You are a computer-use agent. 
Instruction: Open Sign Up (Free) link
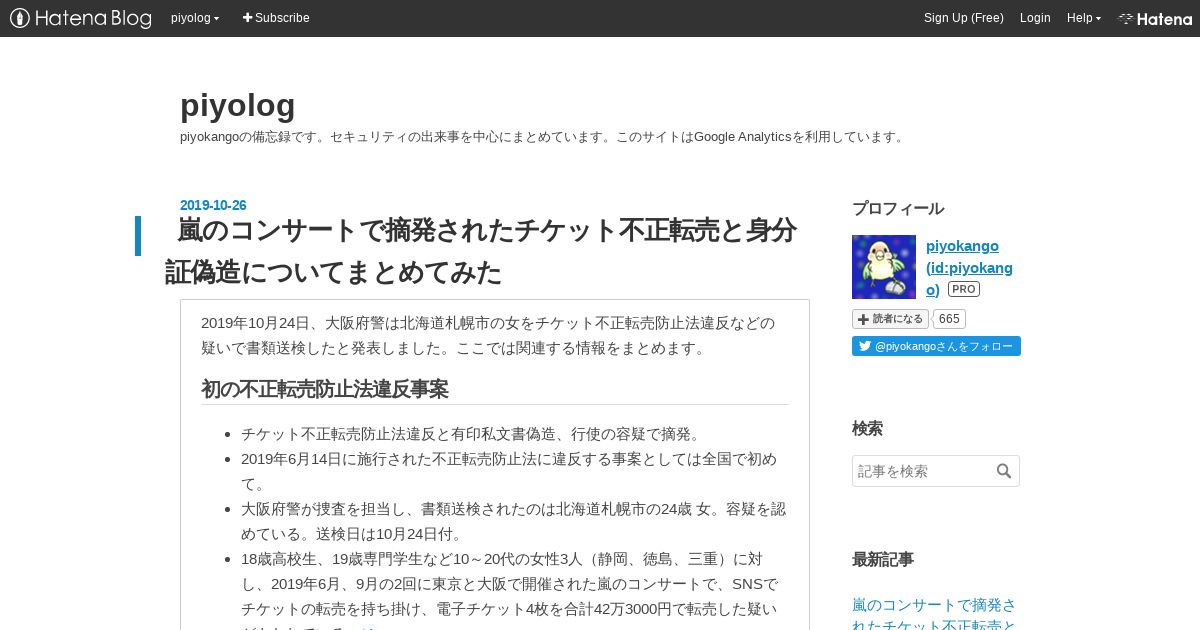[x=964, y=18]
